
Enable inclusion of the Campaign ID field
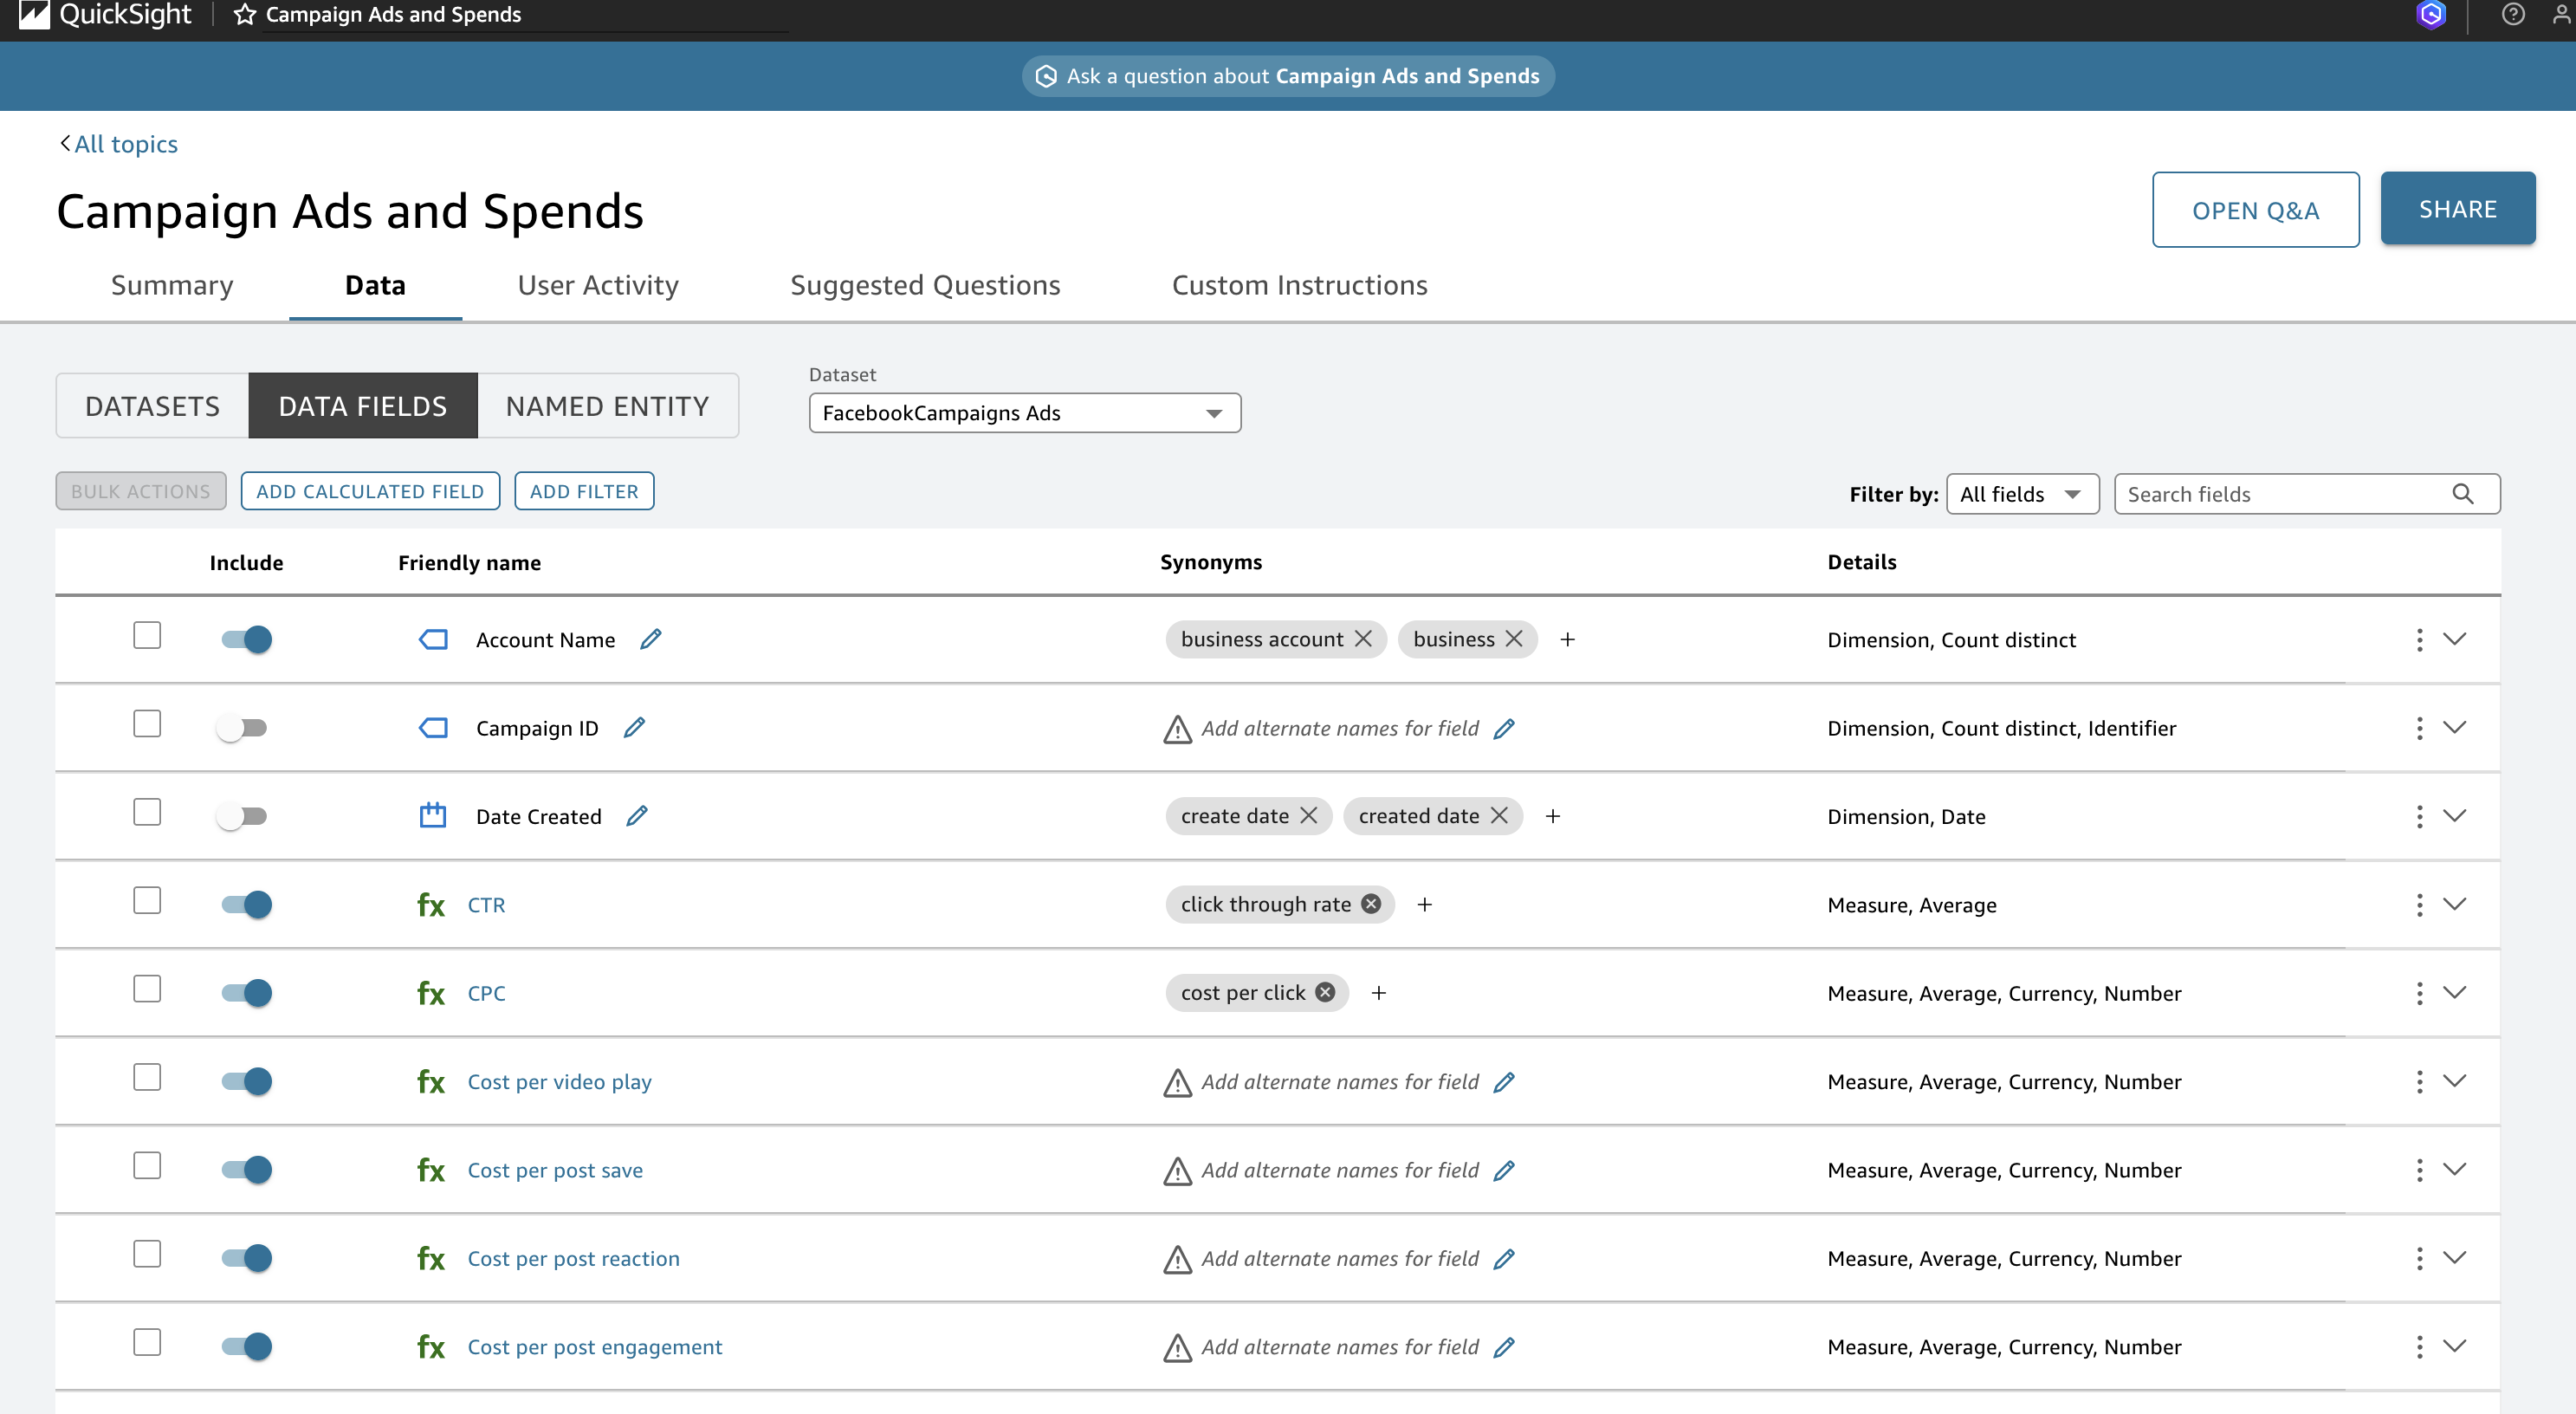click(x=243, y=727)
